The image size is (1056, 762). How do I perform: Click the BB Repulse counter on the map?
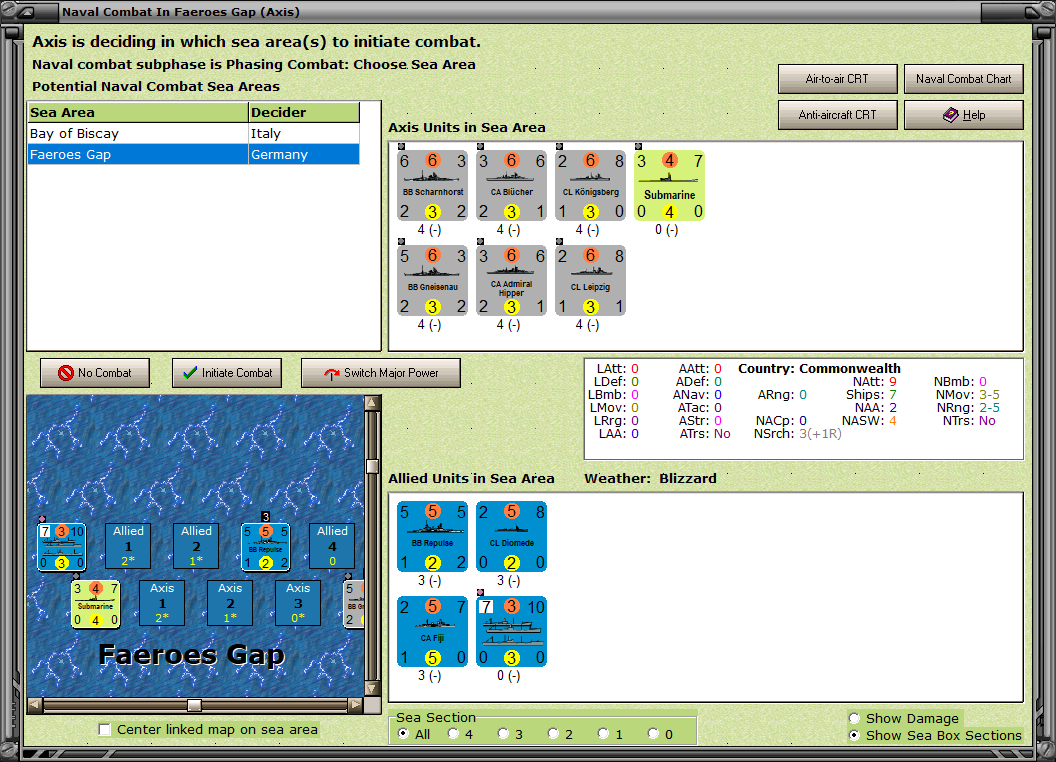click(265, 547)
